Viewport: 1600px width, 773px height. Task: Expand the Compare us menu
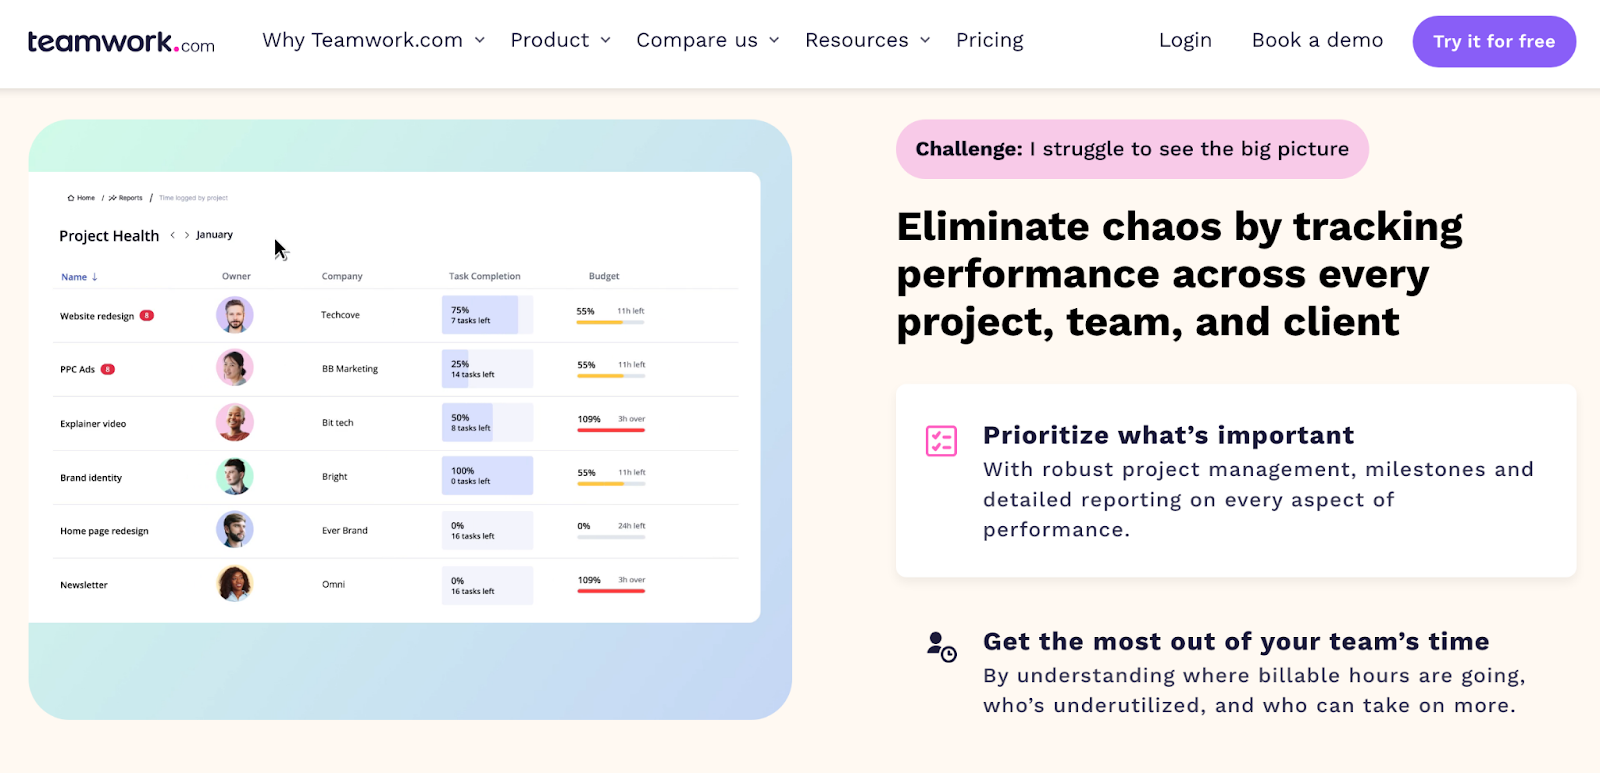pos(708,40)
